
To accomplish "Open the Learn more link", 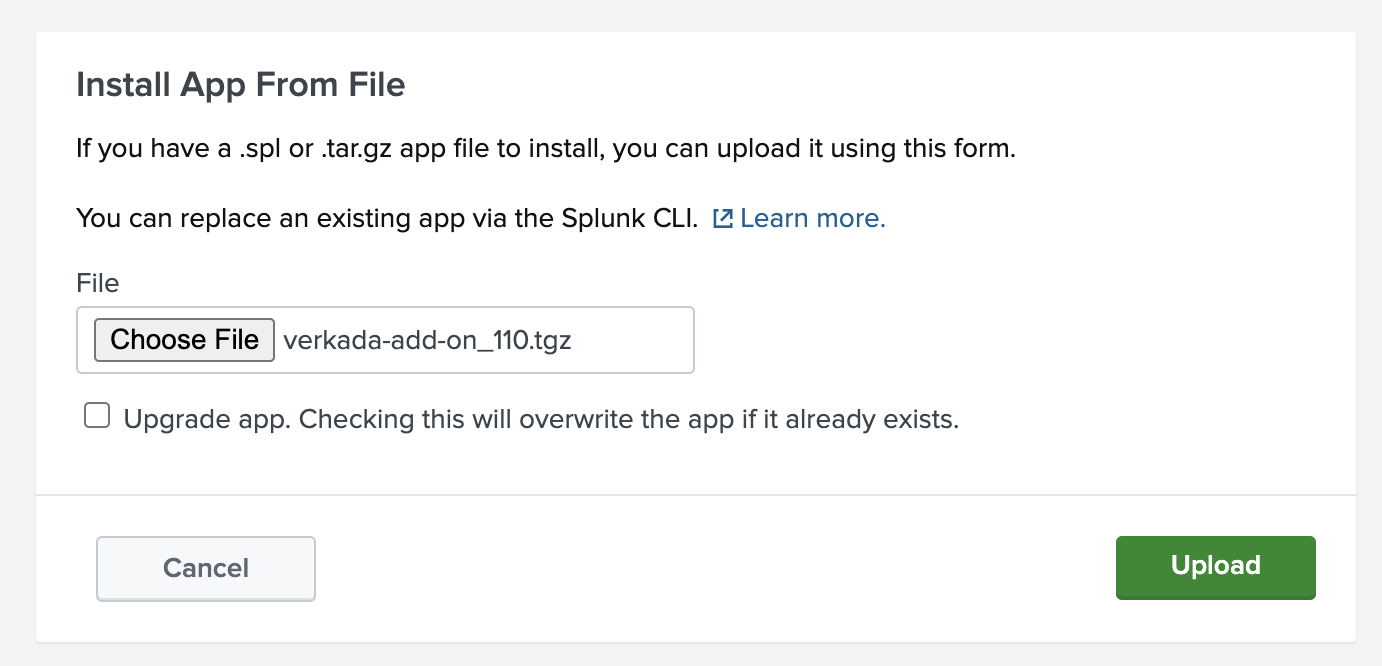I will (x=812, y=218).
